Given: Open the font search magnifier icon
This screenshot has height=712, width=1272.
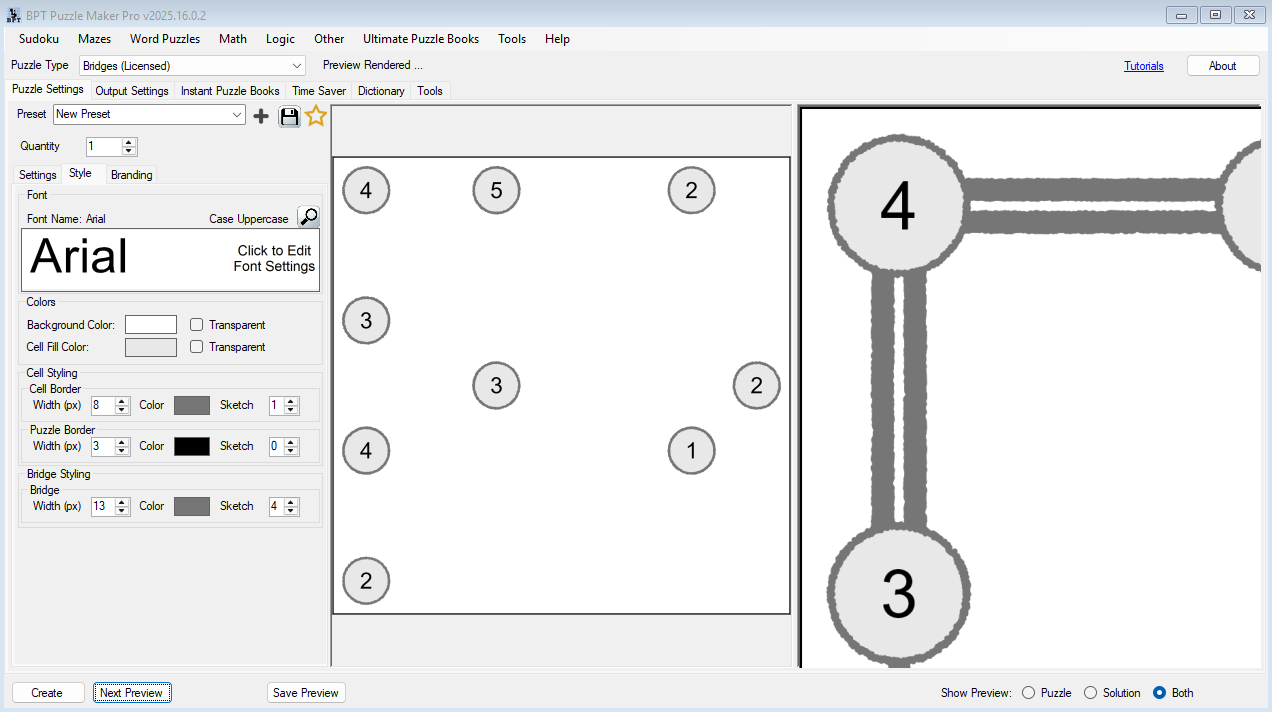Looking at the screenshot, I should (308, 216).
